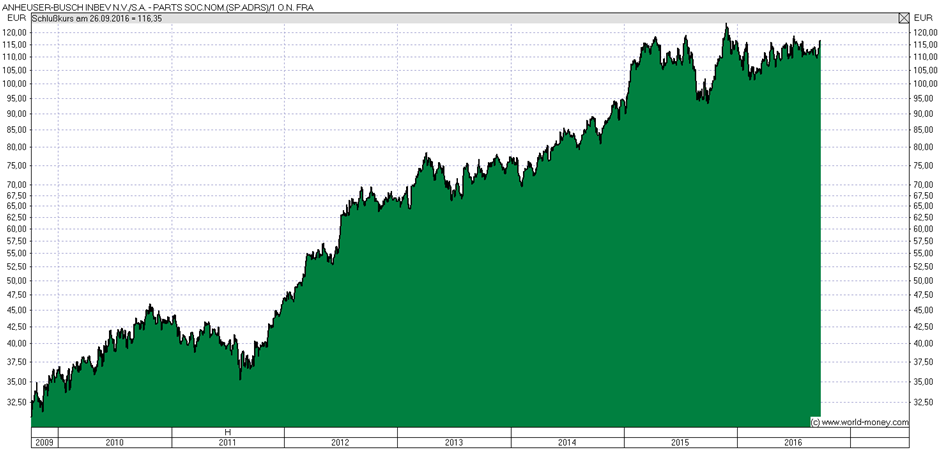
Task: Click 62,50 on the left price axis
Action: pos(16,217)
